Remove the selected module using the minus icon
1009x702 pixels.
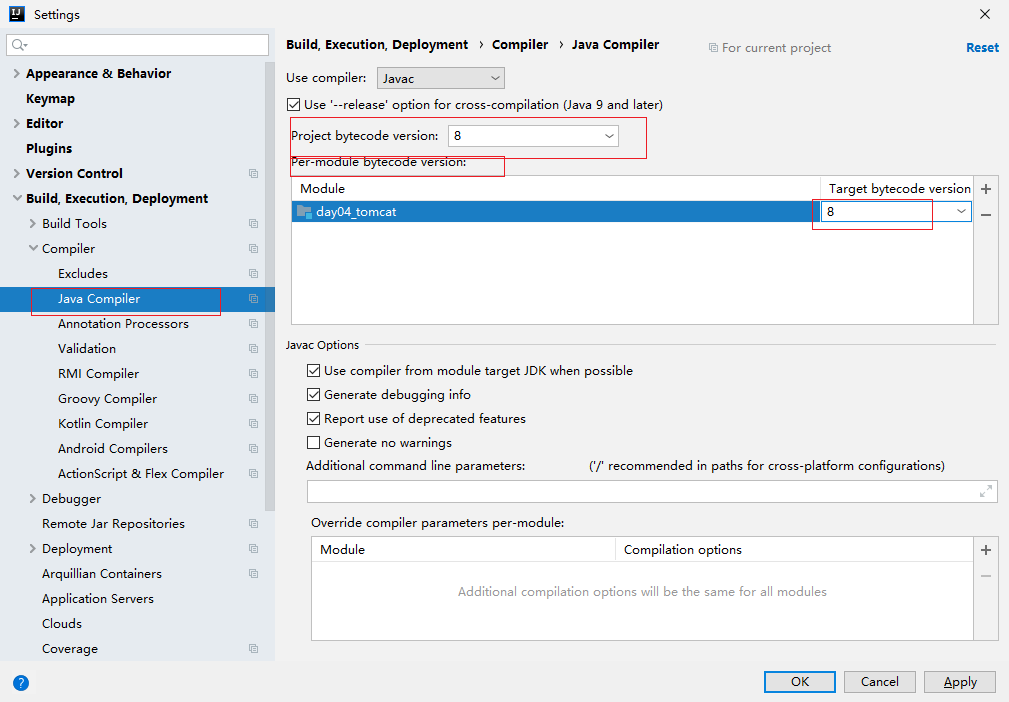pyautogui.click(x=986, y=214)
